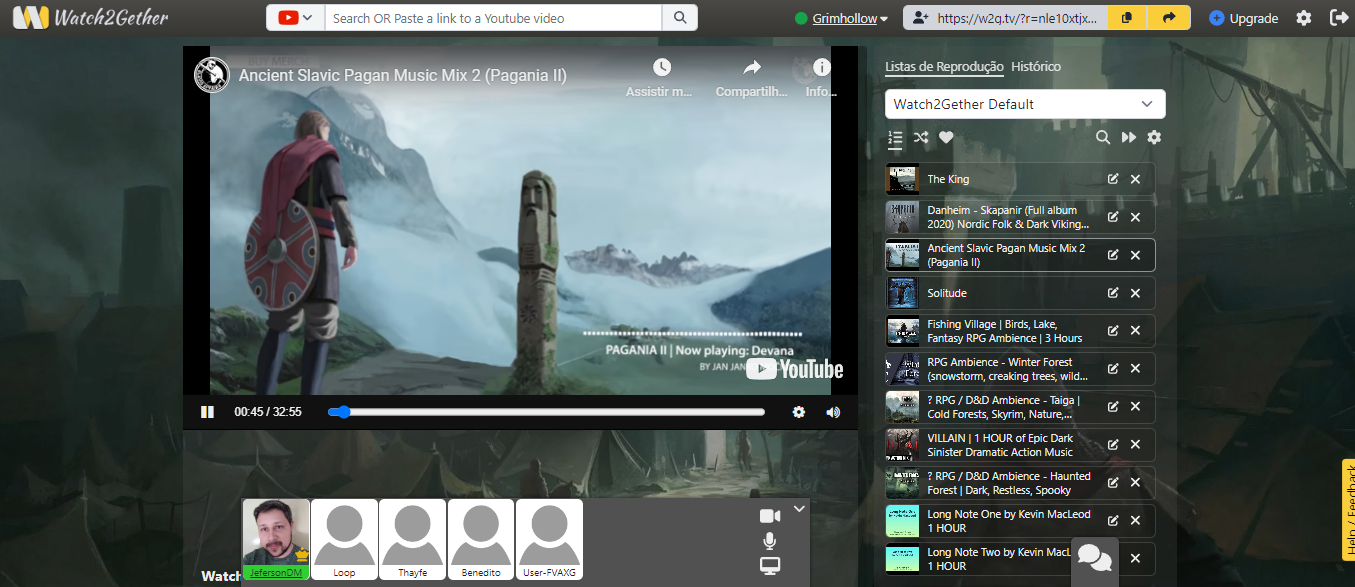Toggle mute with the speaker icon

833,412
